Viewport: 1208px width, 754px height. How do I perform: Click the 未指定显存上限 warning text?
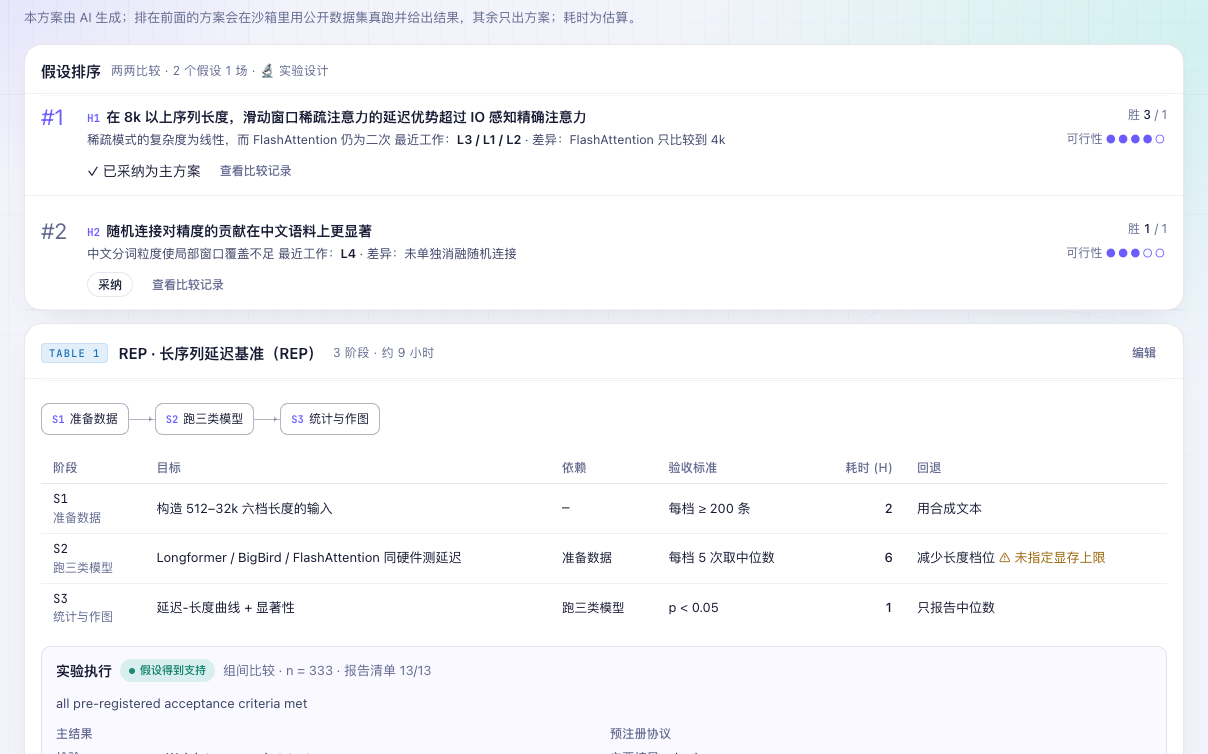click(x=1060, y=558)
